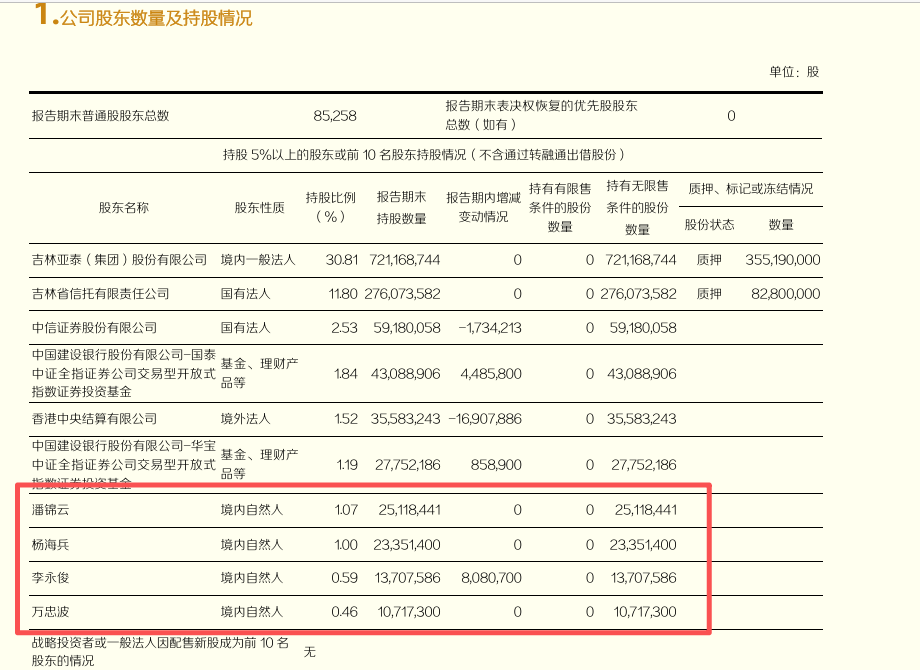Select shareholder 吉林亚泰（集团）股份有限公司

[x=119, y=260]
